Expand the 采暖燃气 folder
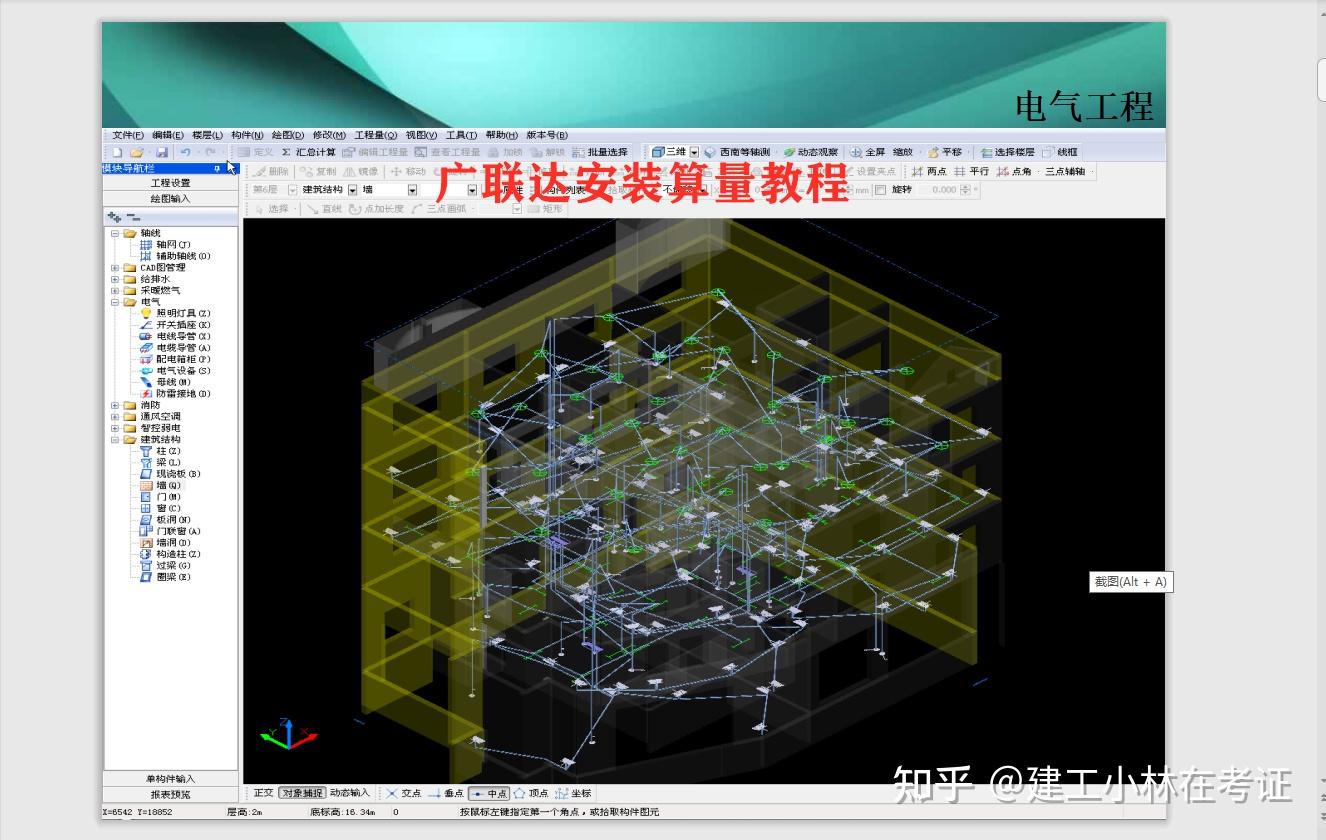1326x840 pixels. coord(115,291)
